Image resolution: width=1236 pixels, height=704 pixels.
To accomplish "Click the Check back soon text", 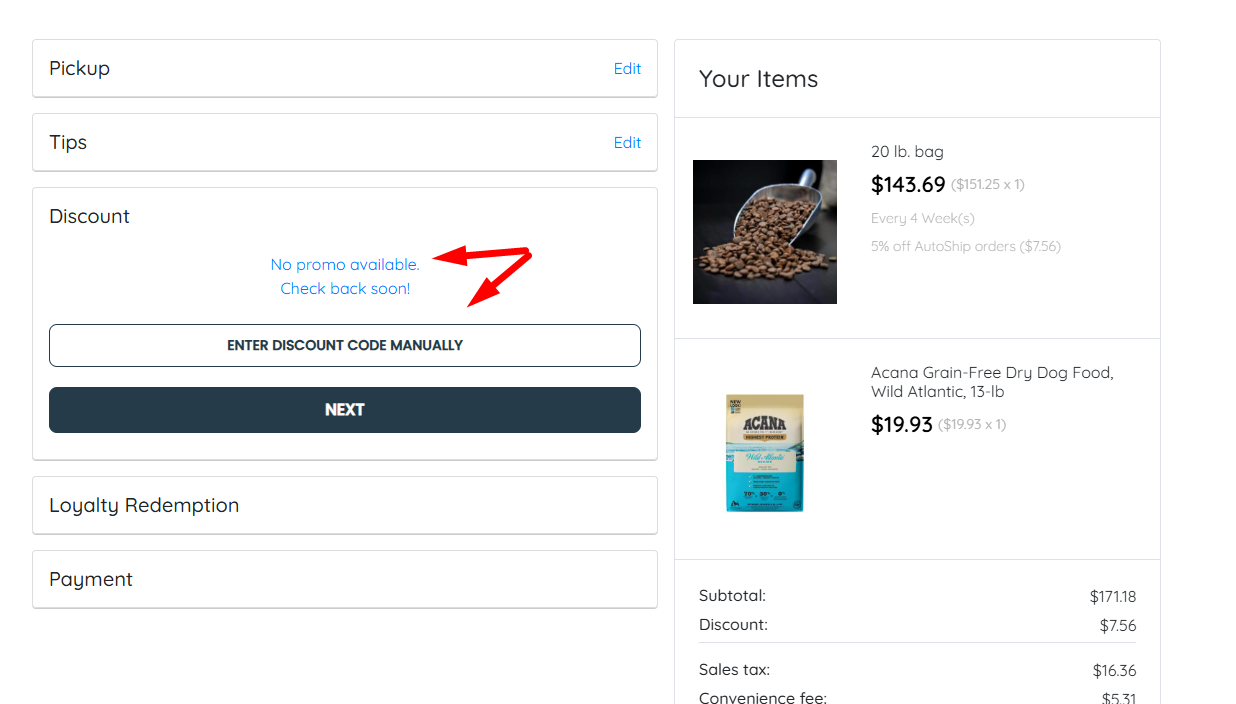I will (x=345, y=289).
